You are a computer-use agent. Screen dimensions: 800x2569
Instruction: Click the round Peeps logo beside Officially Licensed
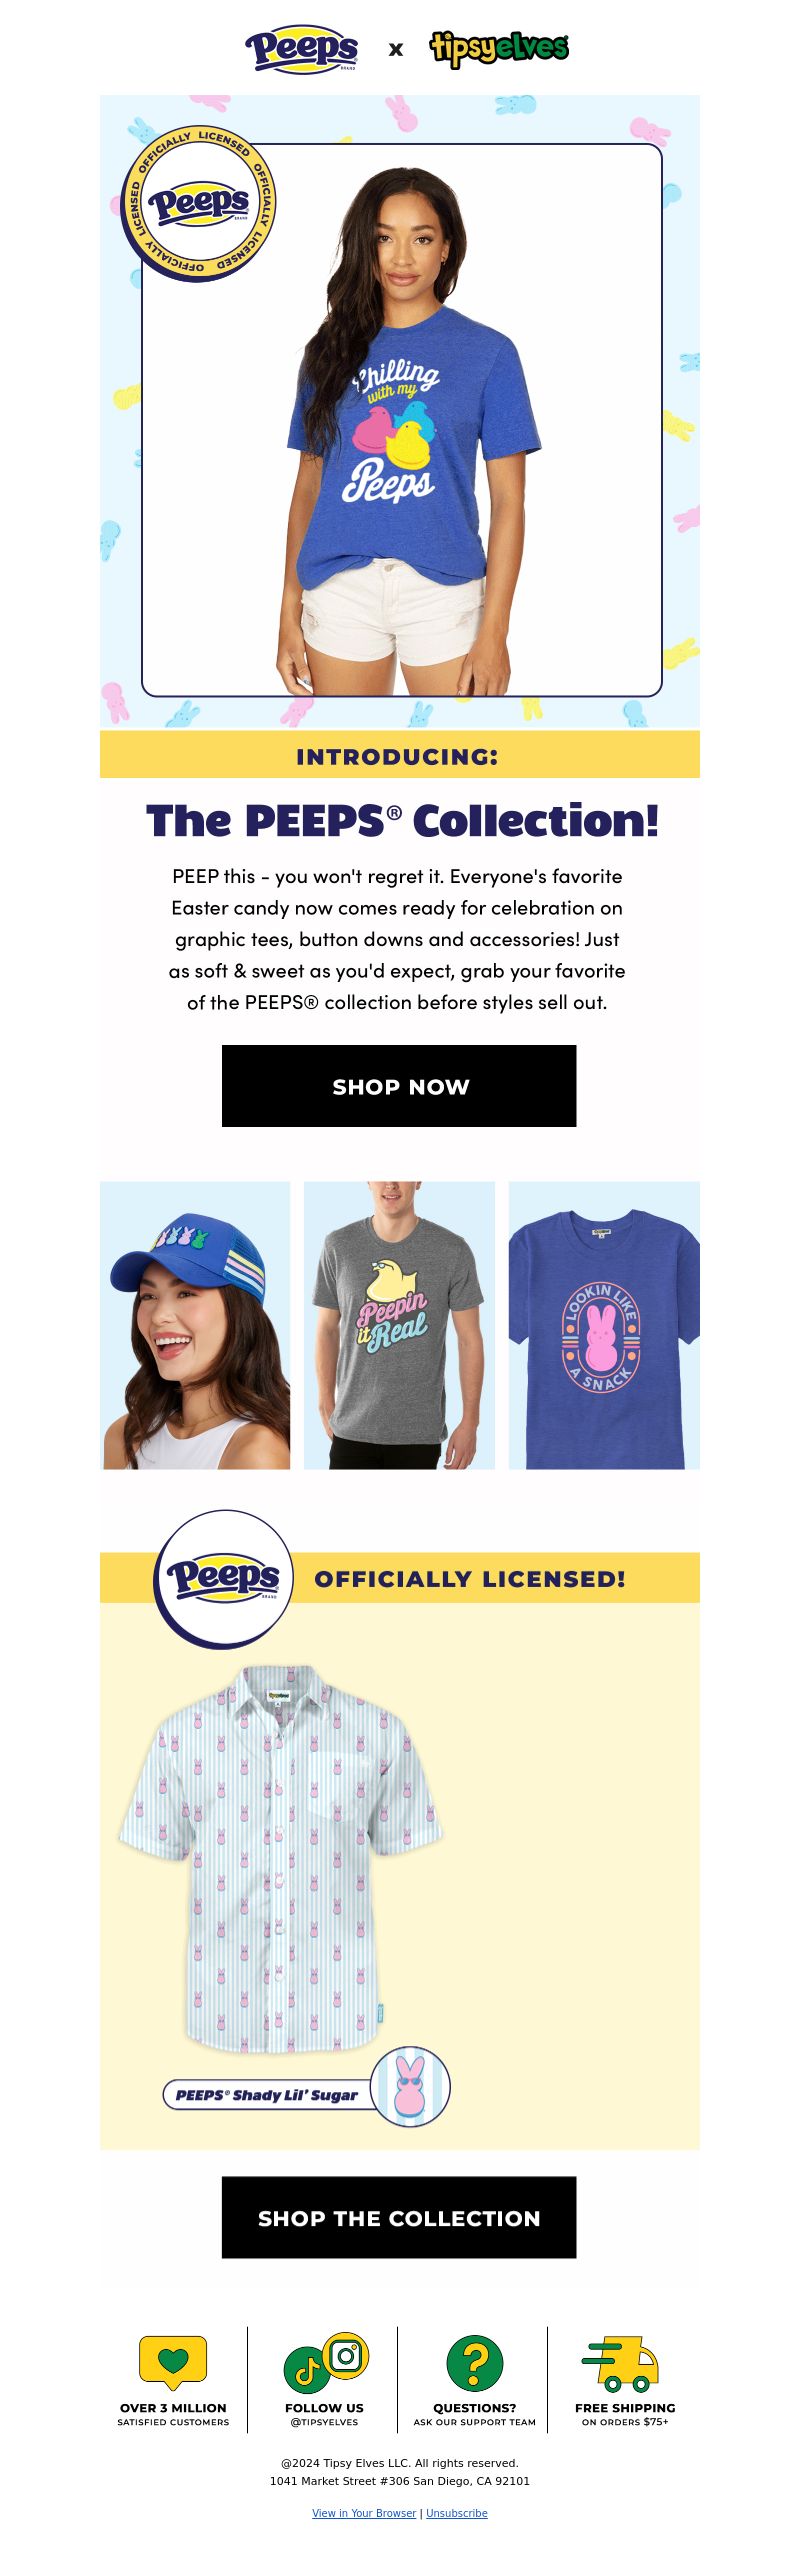223,1579
